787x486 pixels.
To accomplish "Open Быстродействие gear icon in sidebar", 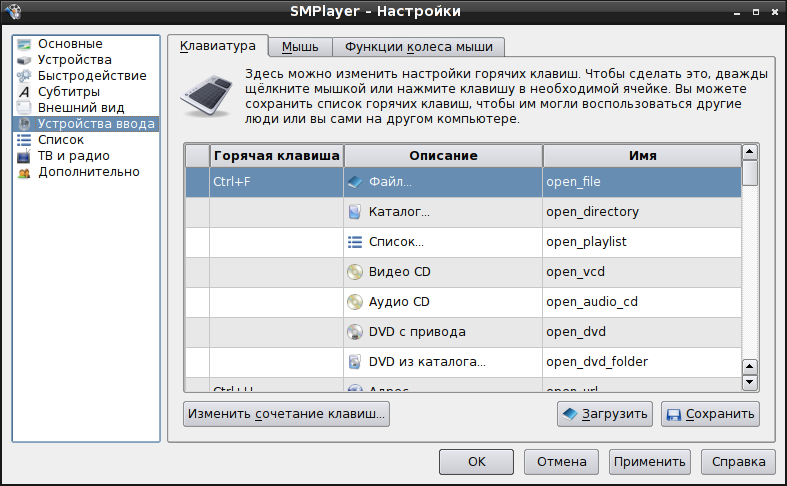I will (x=24, y=76).
